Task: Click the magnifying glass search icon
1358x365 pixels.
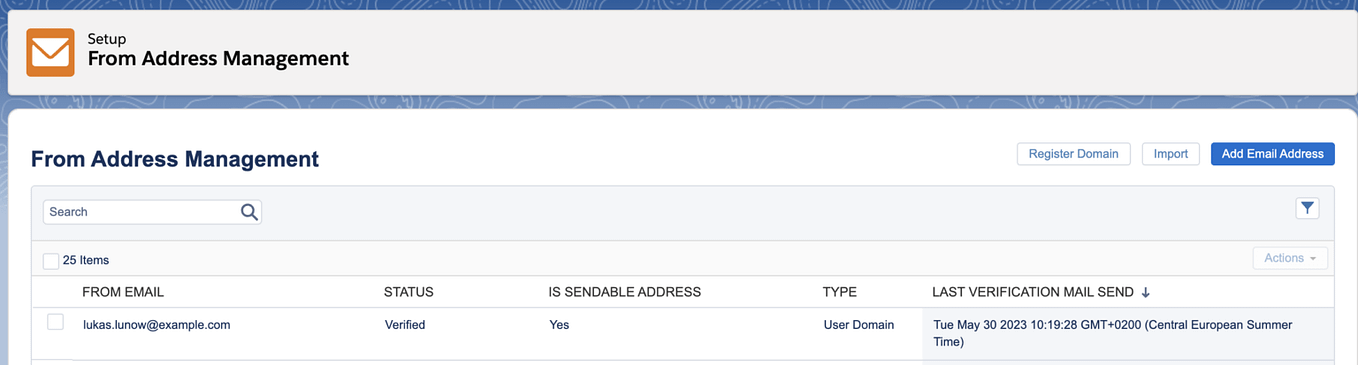Action: pos(249,212)
